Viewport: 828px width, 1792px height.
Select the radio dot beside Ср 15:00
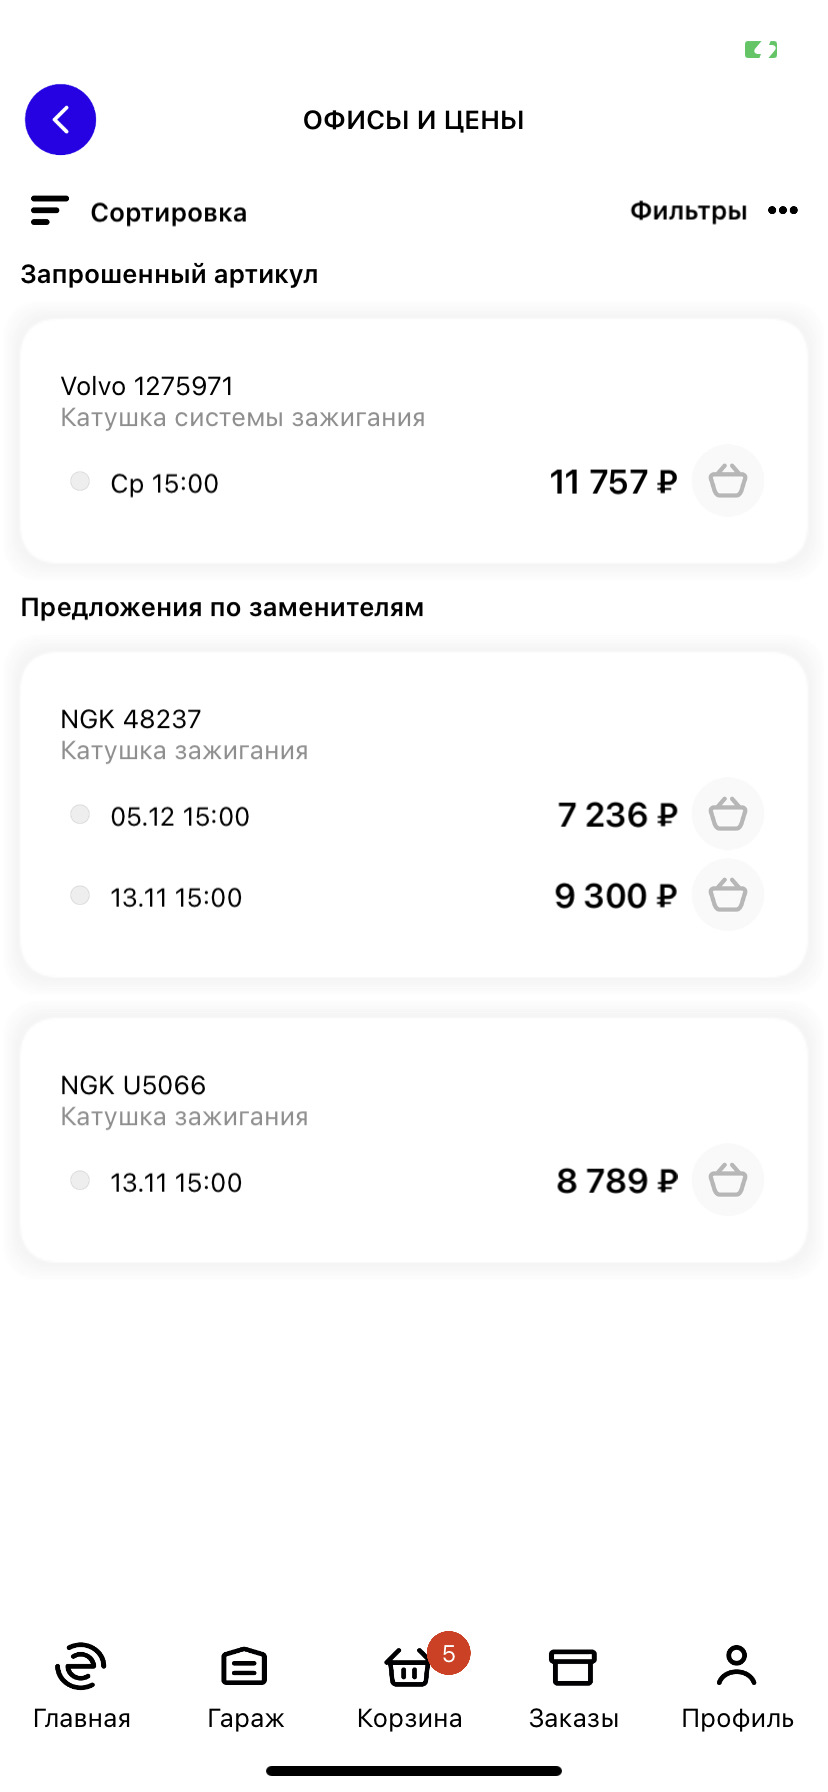tap(80, 482)
